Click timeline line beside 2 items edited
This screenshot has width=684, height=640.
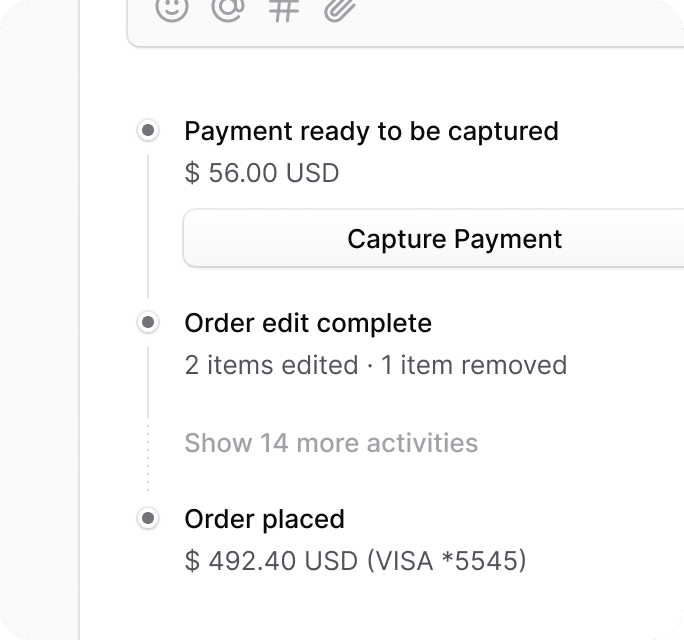(x=148, y=382)
